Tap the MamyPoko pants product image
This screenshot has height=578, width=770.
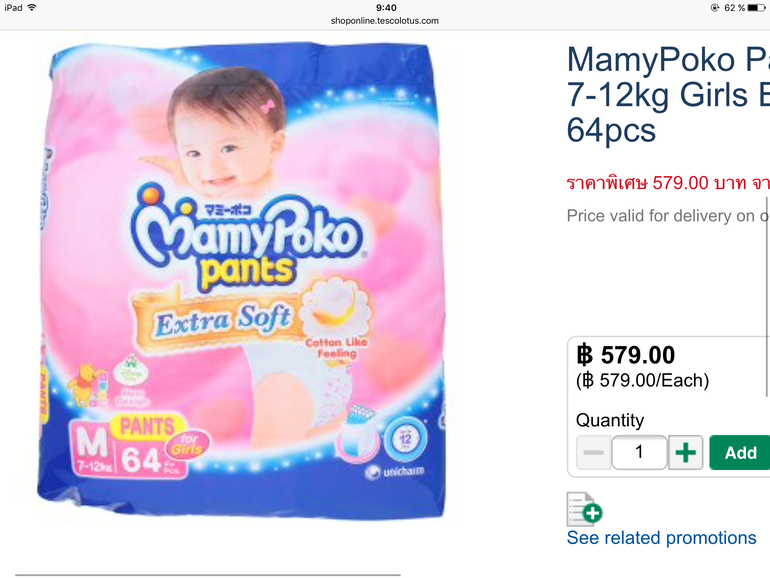[x=241, y=280]
